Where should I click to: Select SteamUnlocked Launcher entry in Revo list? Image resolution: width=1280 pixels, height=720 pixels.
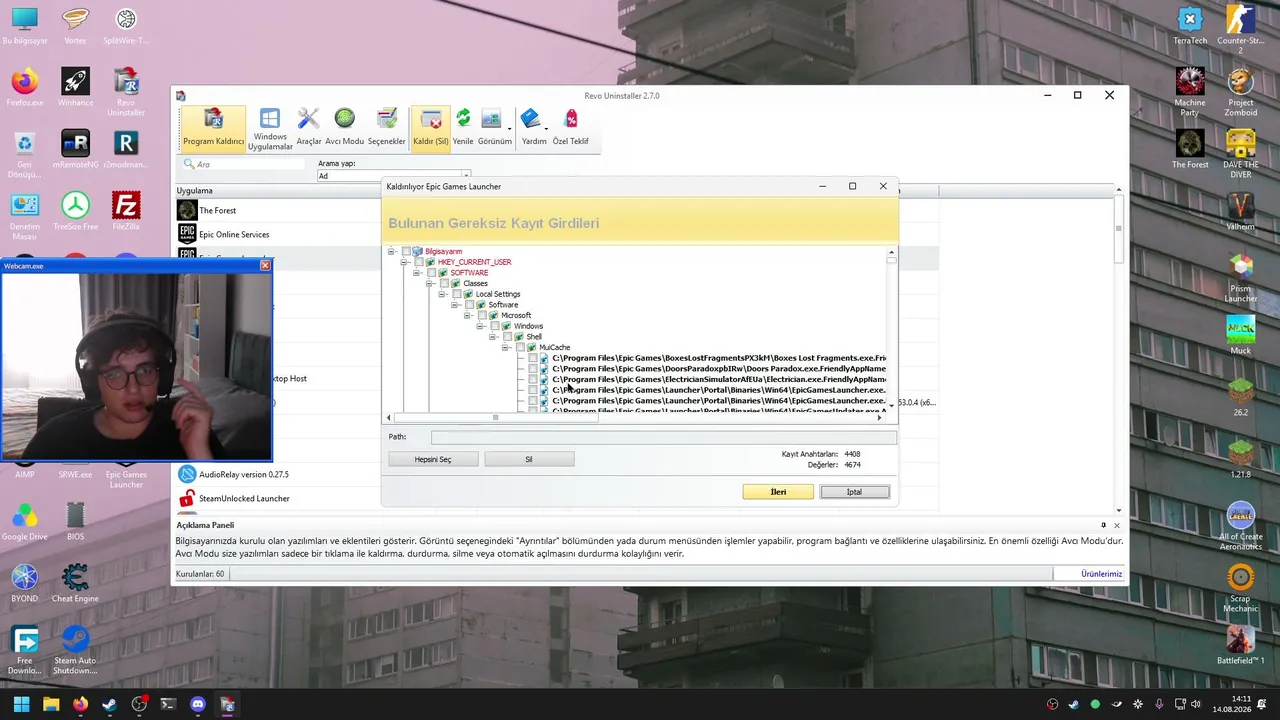point(278,498)
